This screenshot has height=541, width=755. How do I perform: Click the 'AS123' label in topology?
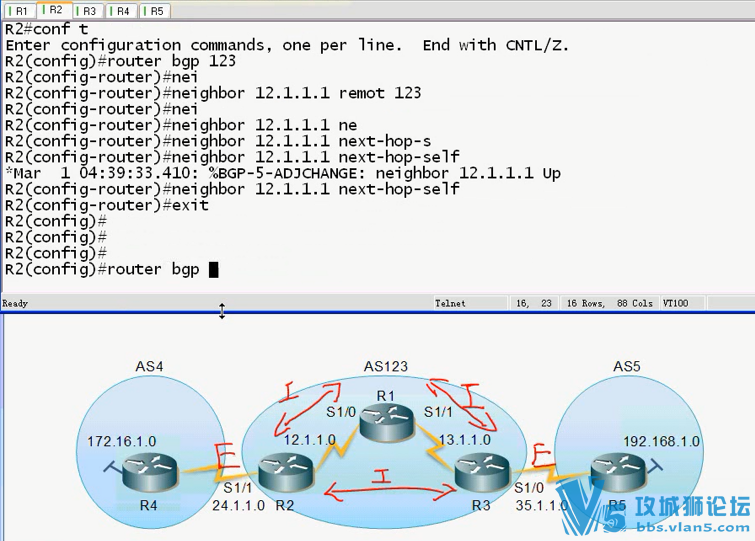coord(386,366)
